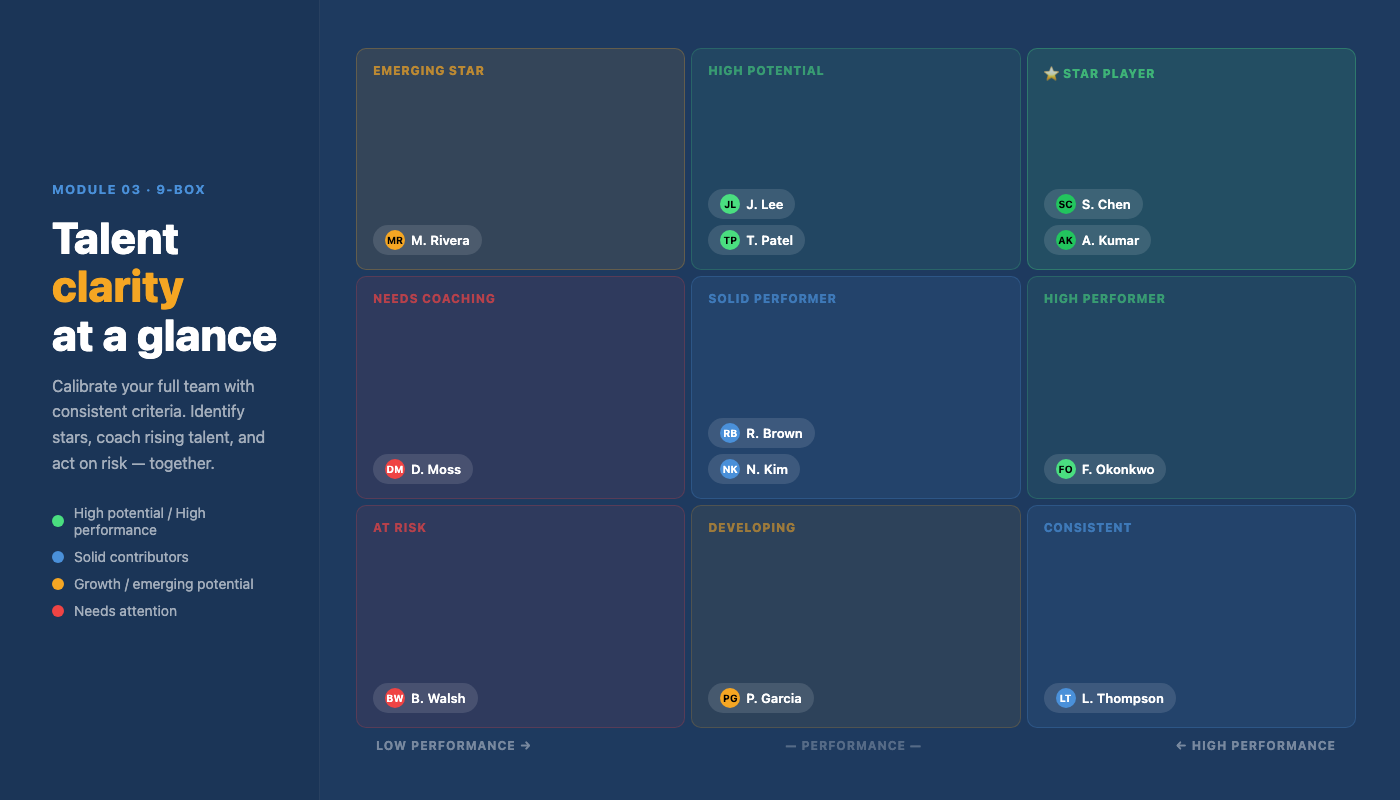This screenshot has width=1400, height=800.
Task: Click the green High potential legend dot
Action: (x=58, y=521)
